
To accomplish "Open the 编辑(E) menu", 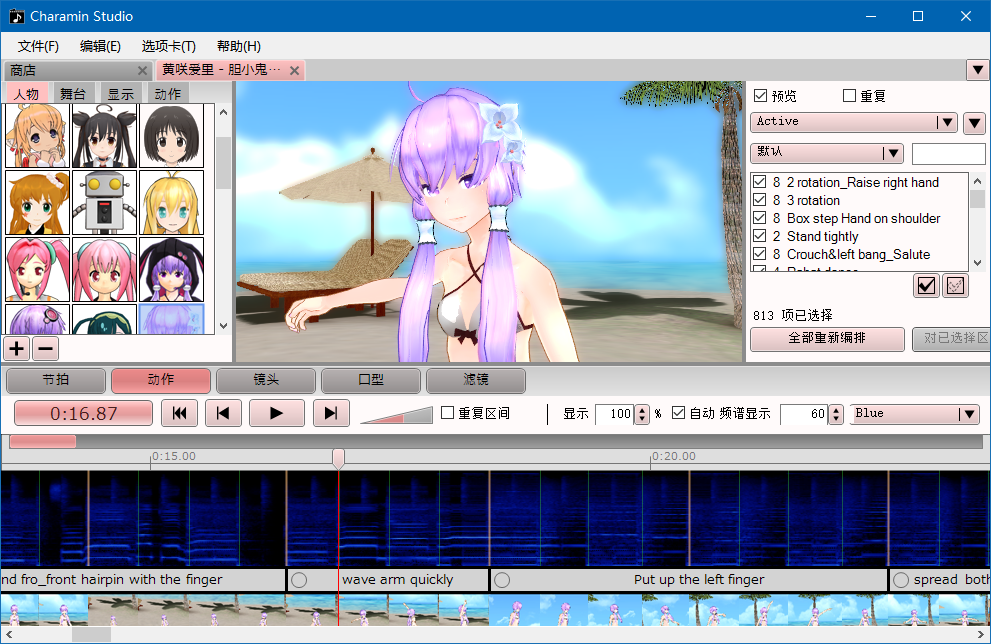I will coord(100,46).
